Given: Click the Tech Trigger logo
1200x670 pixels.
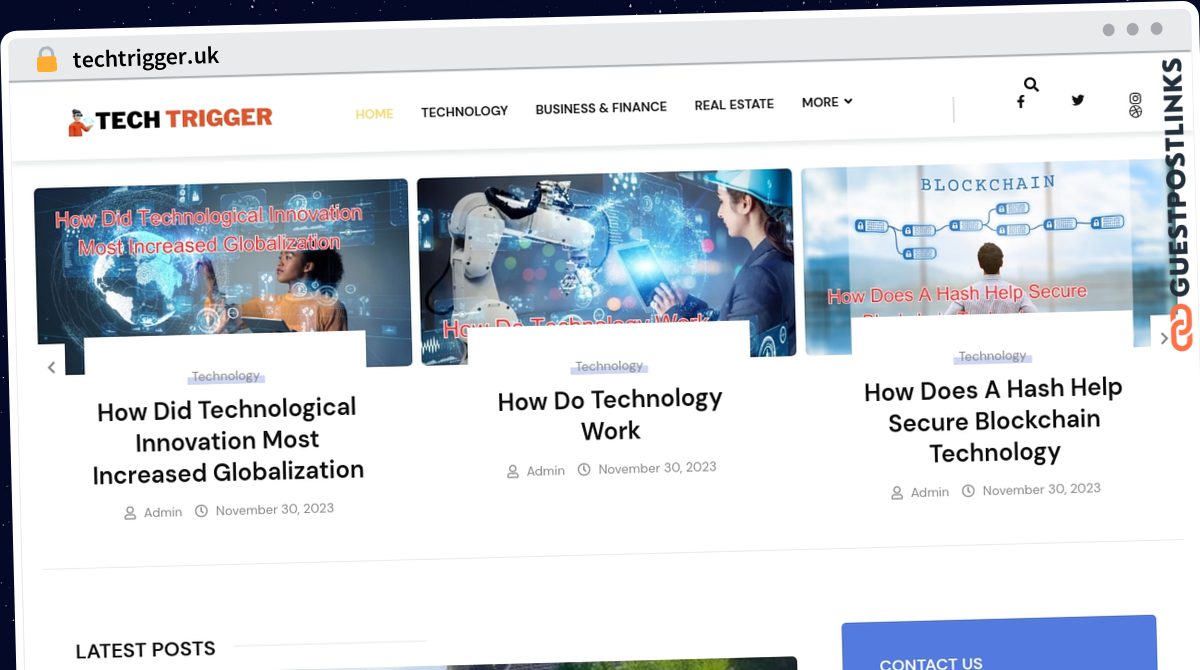Looking at the screenshot, I should 171,120.
